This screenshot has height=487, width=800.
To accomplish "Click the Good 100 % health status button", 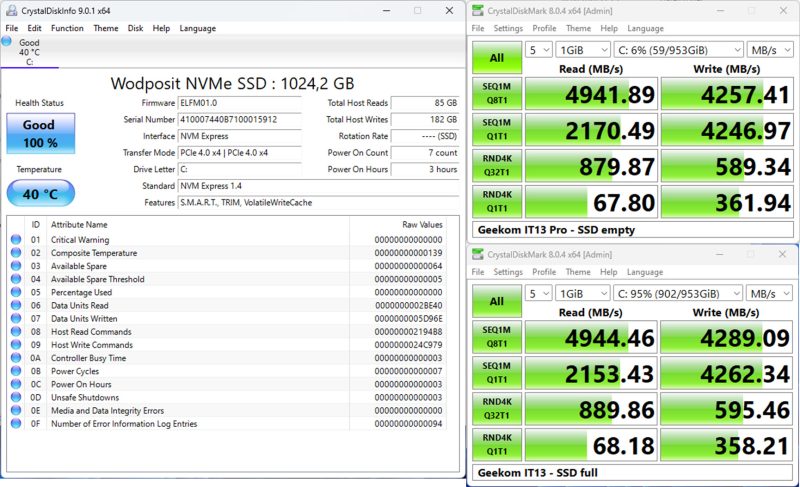I will 40,135.
